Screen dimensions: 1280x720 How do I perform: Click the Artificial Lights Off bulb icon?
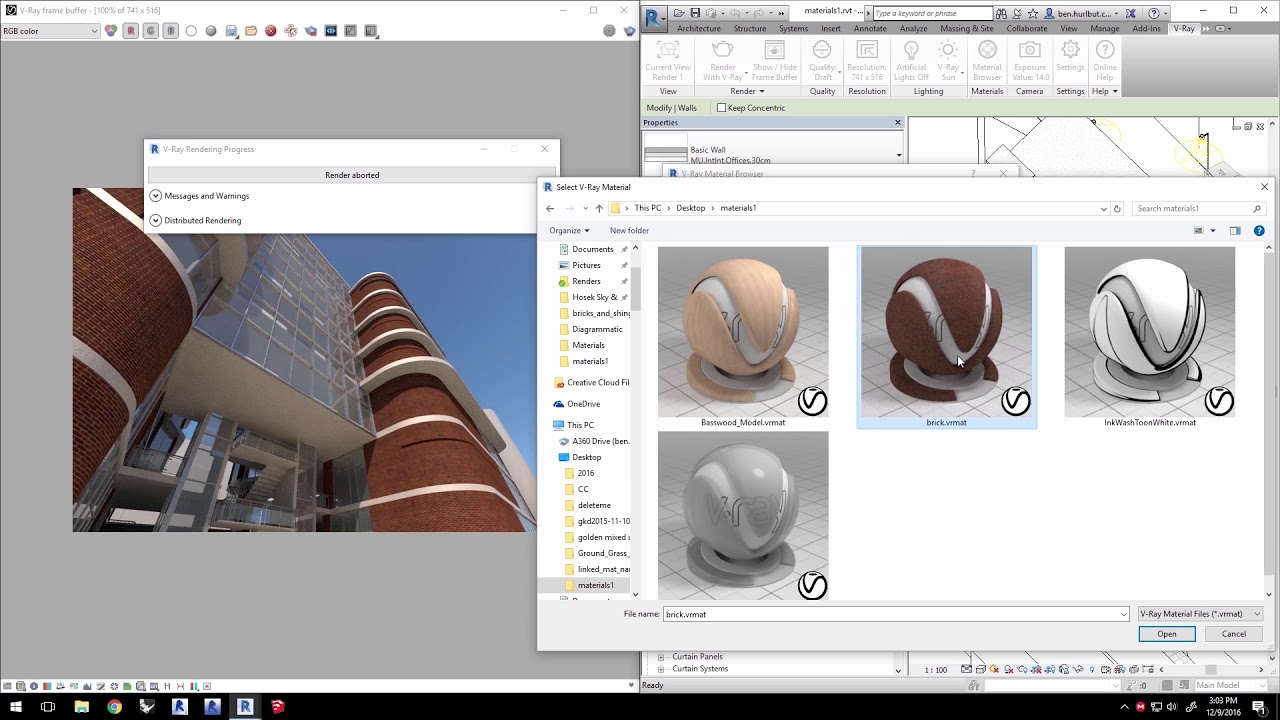[x=911, y=51]
